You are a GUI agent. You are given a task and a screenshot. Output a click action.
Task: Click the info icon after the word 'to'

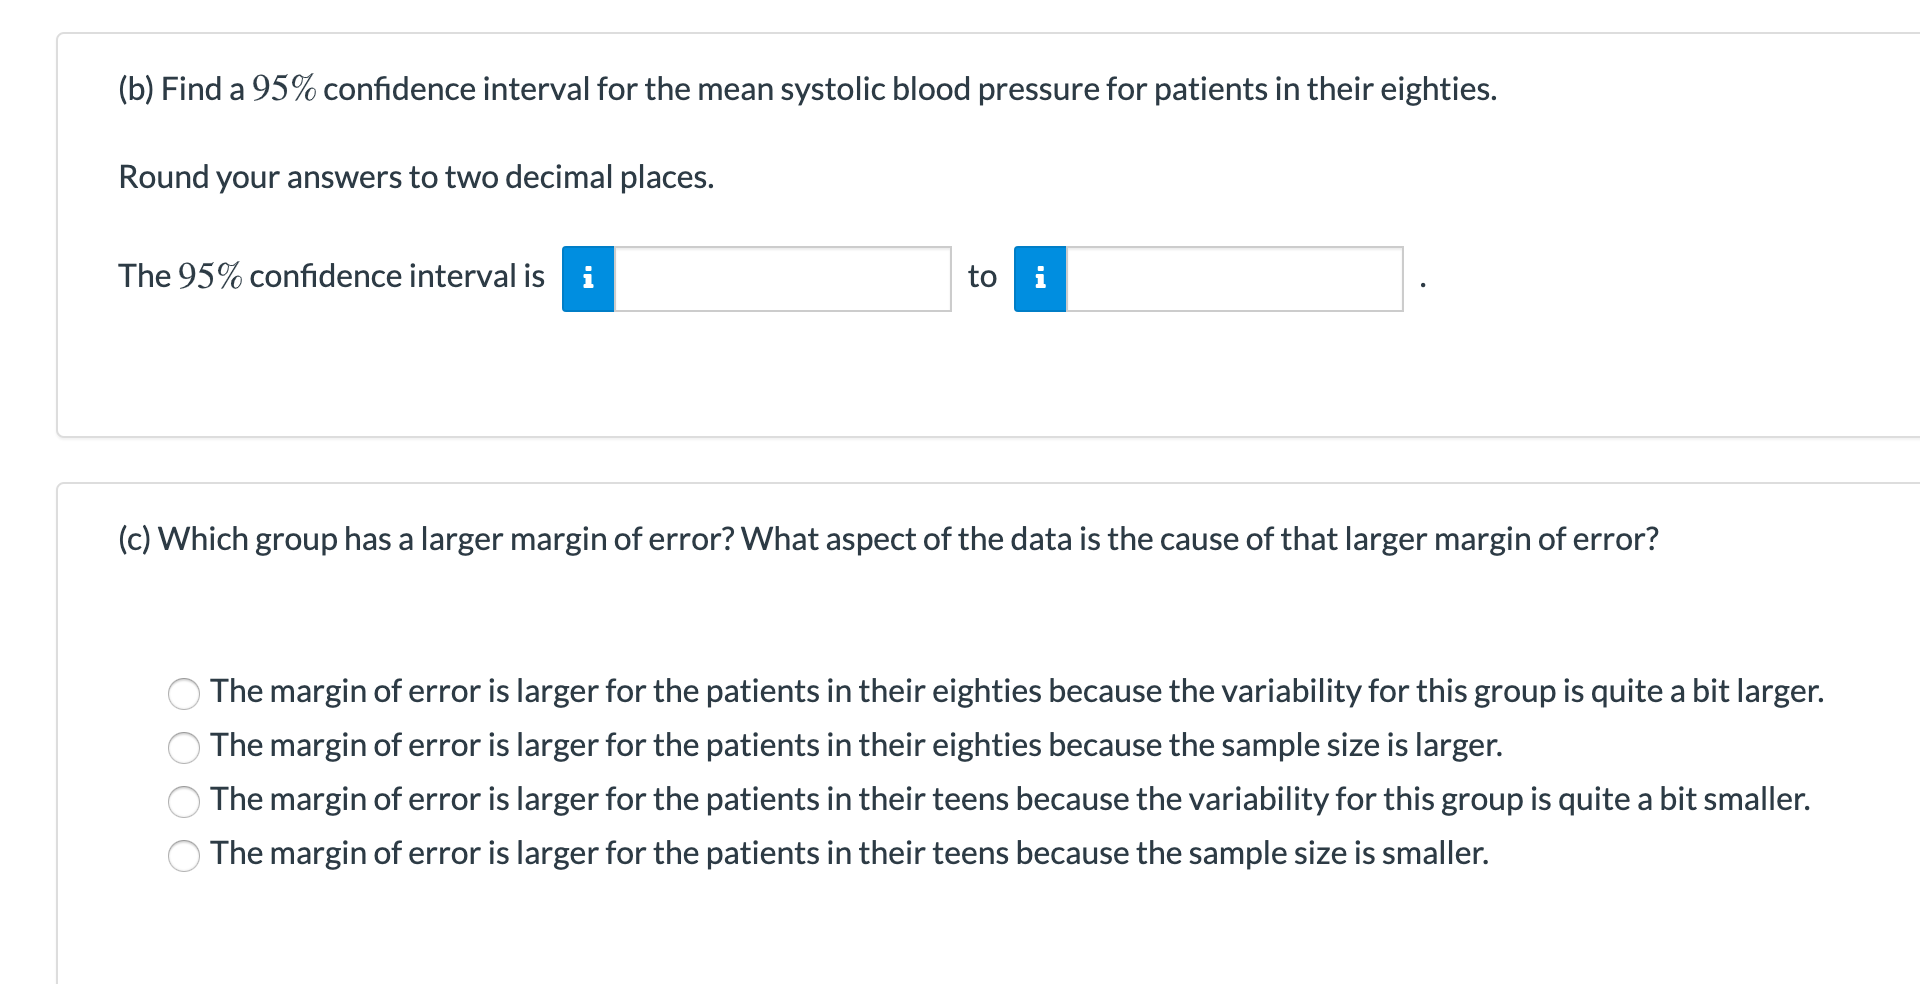coord(1040,279)
